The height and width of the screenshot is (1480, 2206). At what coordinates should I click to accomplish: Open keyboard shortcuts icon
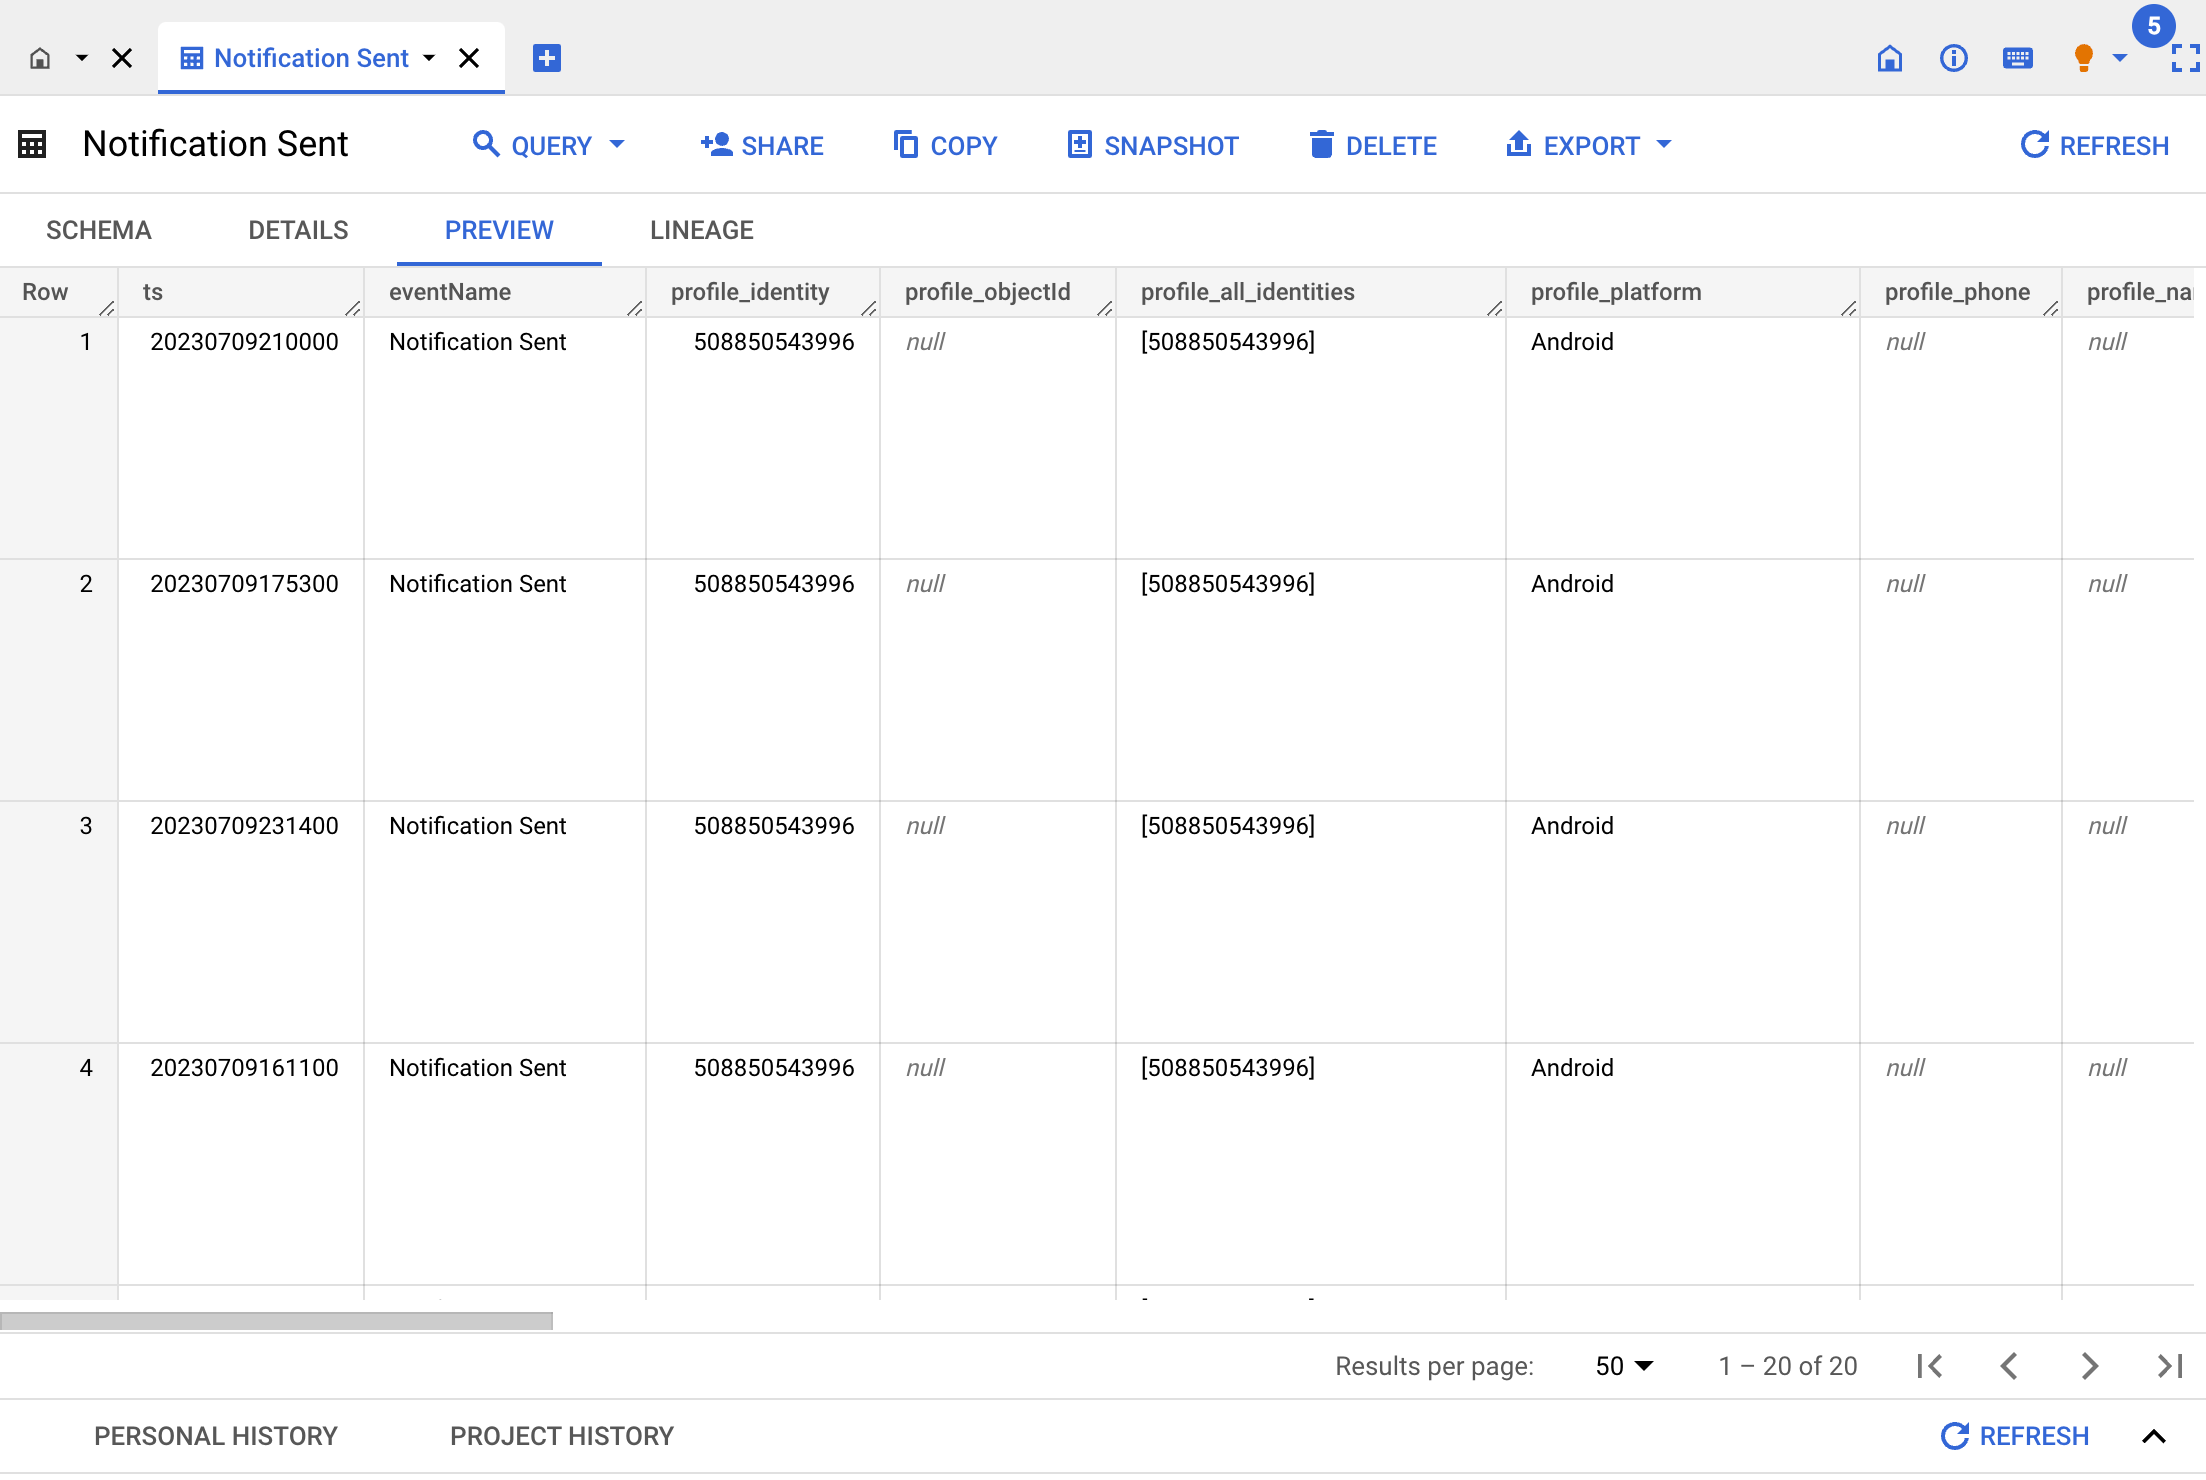coord(2017,58)
